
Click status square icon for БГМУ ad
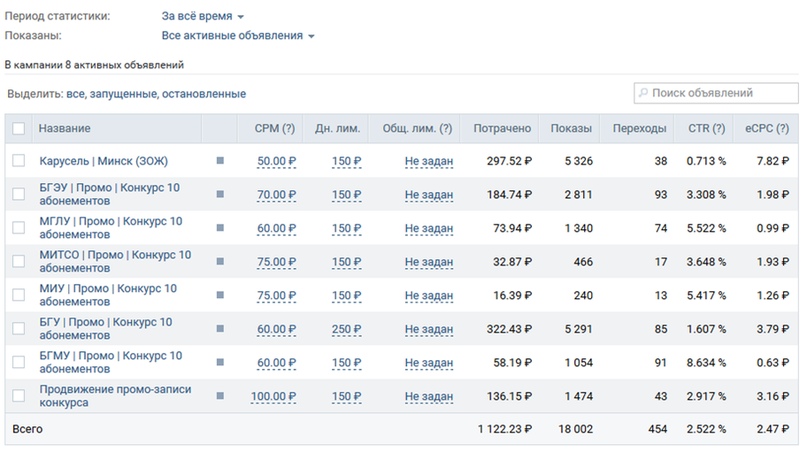tap(220, 363)
